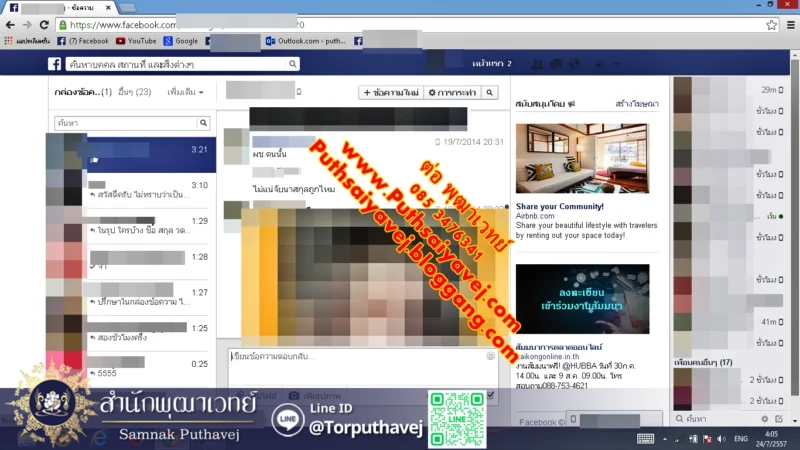Image resolution: width=800 pixels, height=450 pixels.
Task: Click the search icon beside the actions button
Action: [489, 92]
